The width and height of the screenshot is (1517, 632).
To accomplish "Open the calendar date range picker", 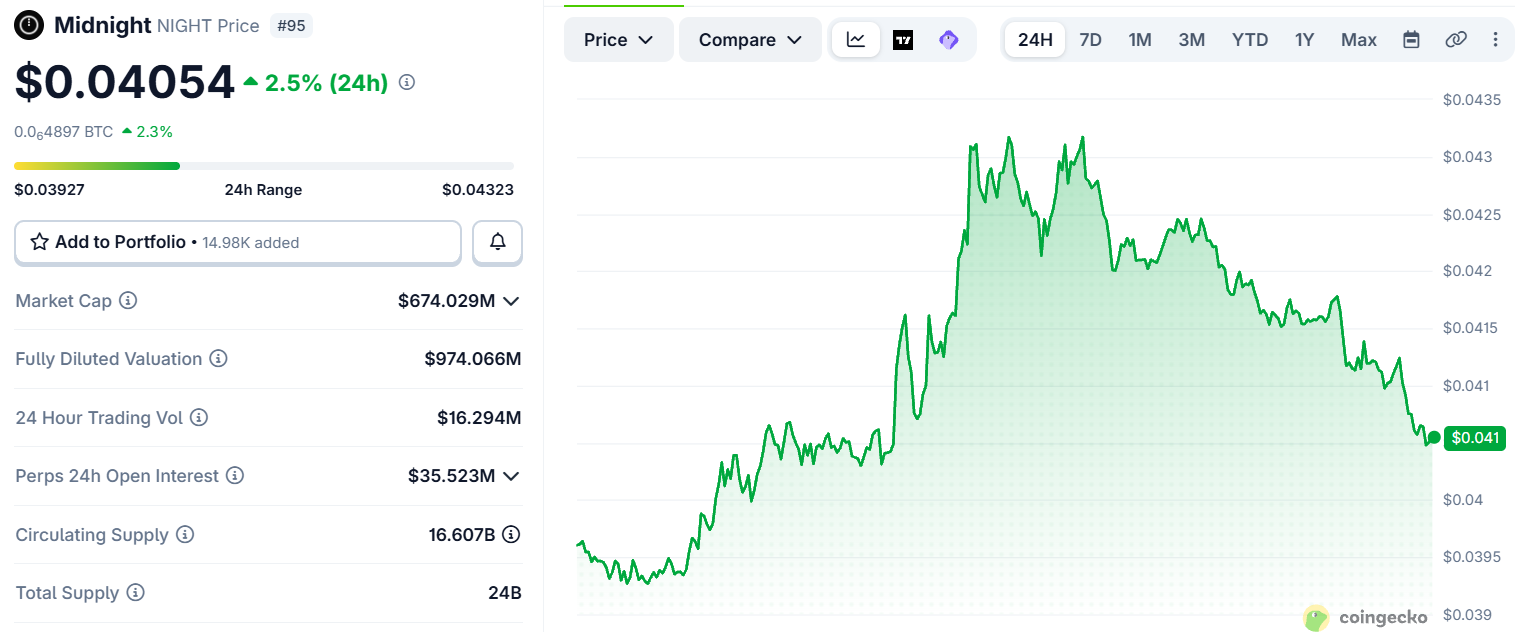I will 1411,40.
